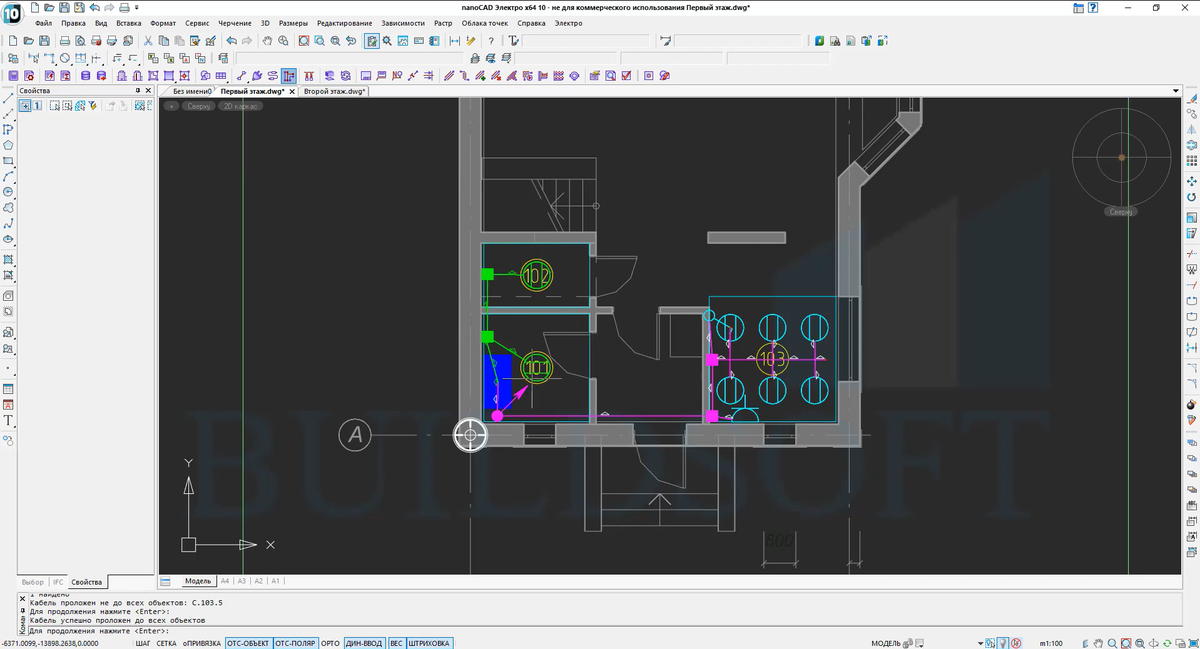
Task: Click the Undo arrow in main toolbar
Action: click(x=231, y=41)
